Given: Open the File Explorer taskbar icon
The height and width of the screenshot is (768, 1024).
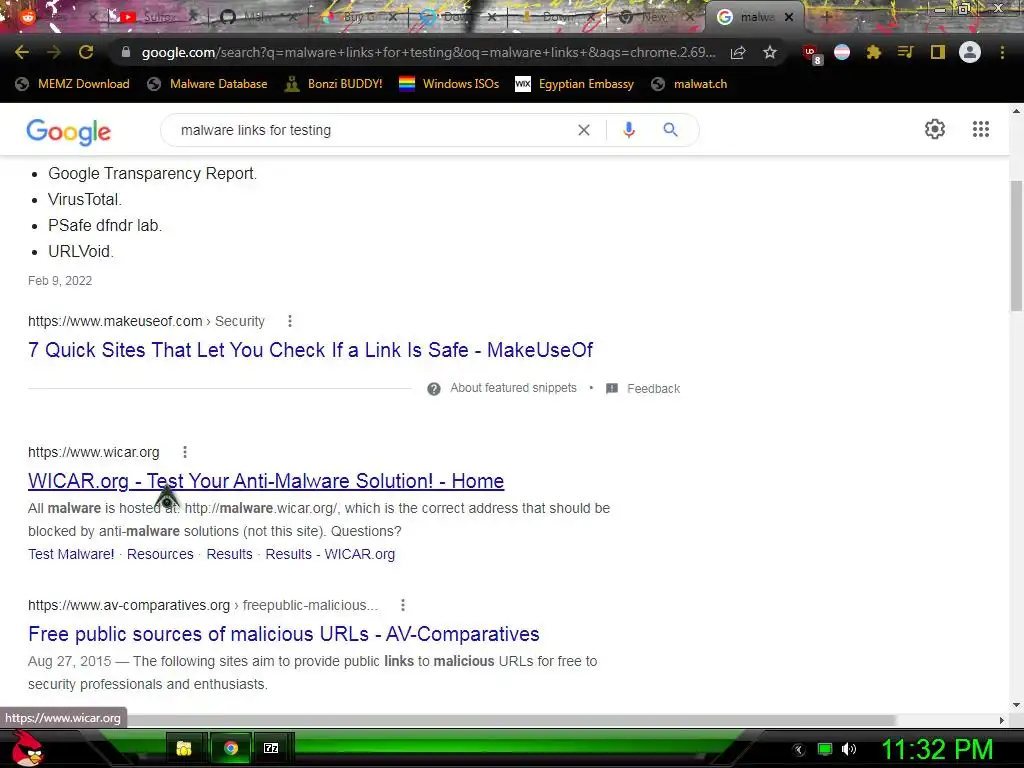Looking at the screenshot, I should pos(184,748).
